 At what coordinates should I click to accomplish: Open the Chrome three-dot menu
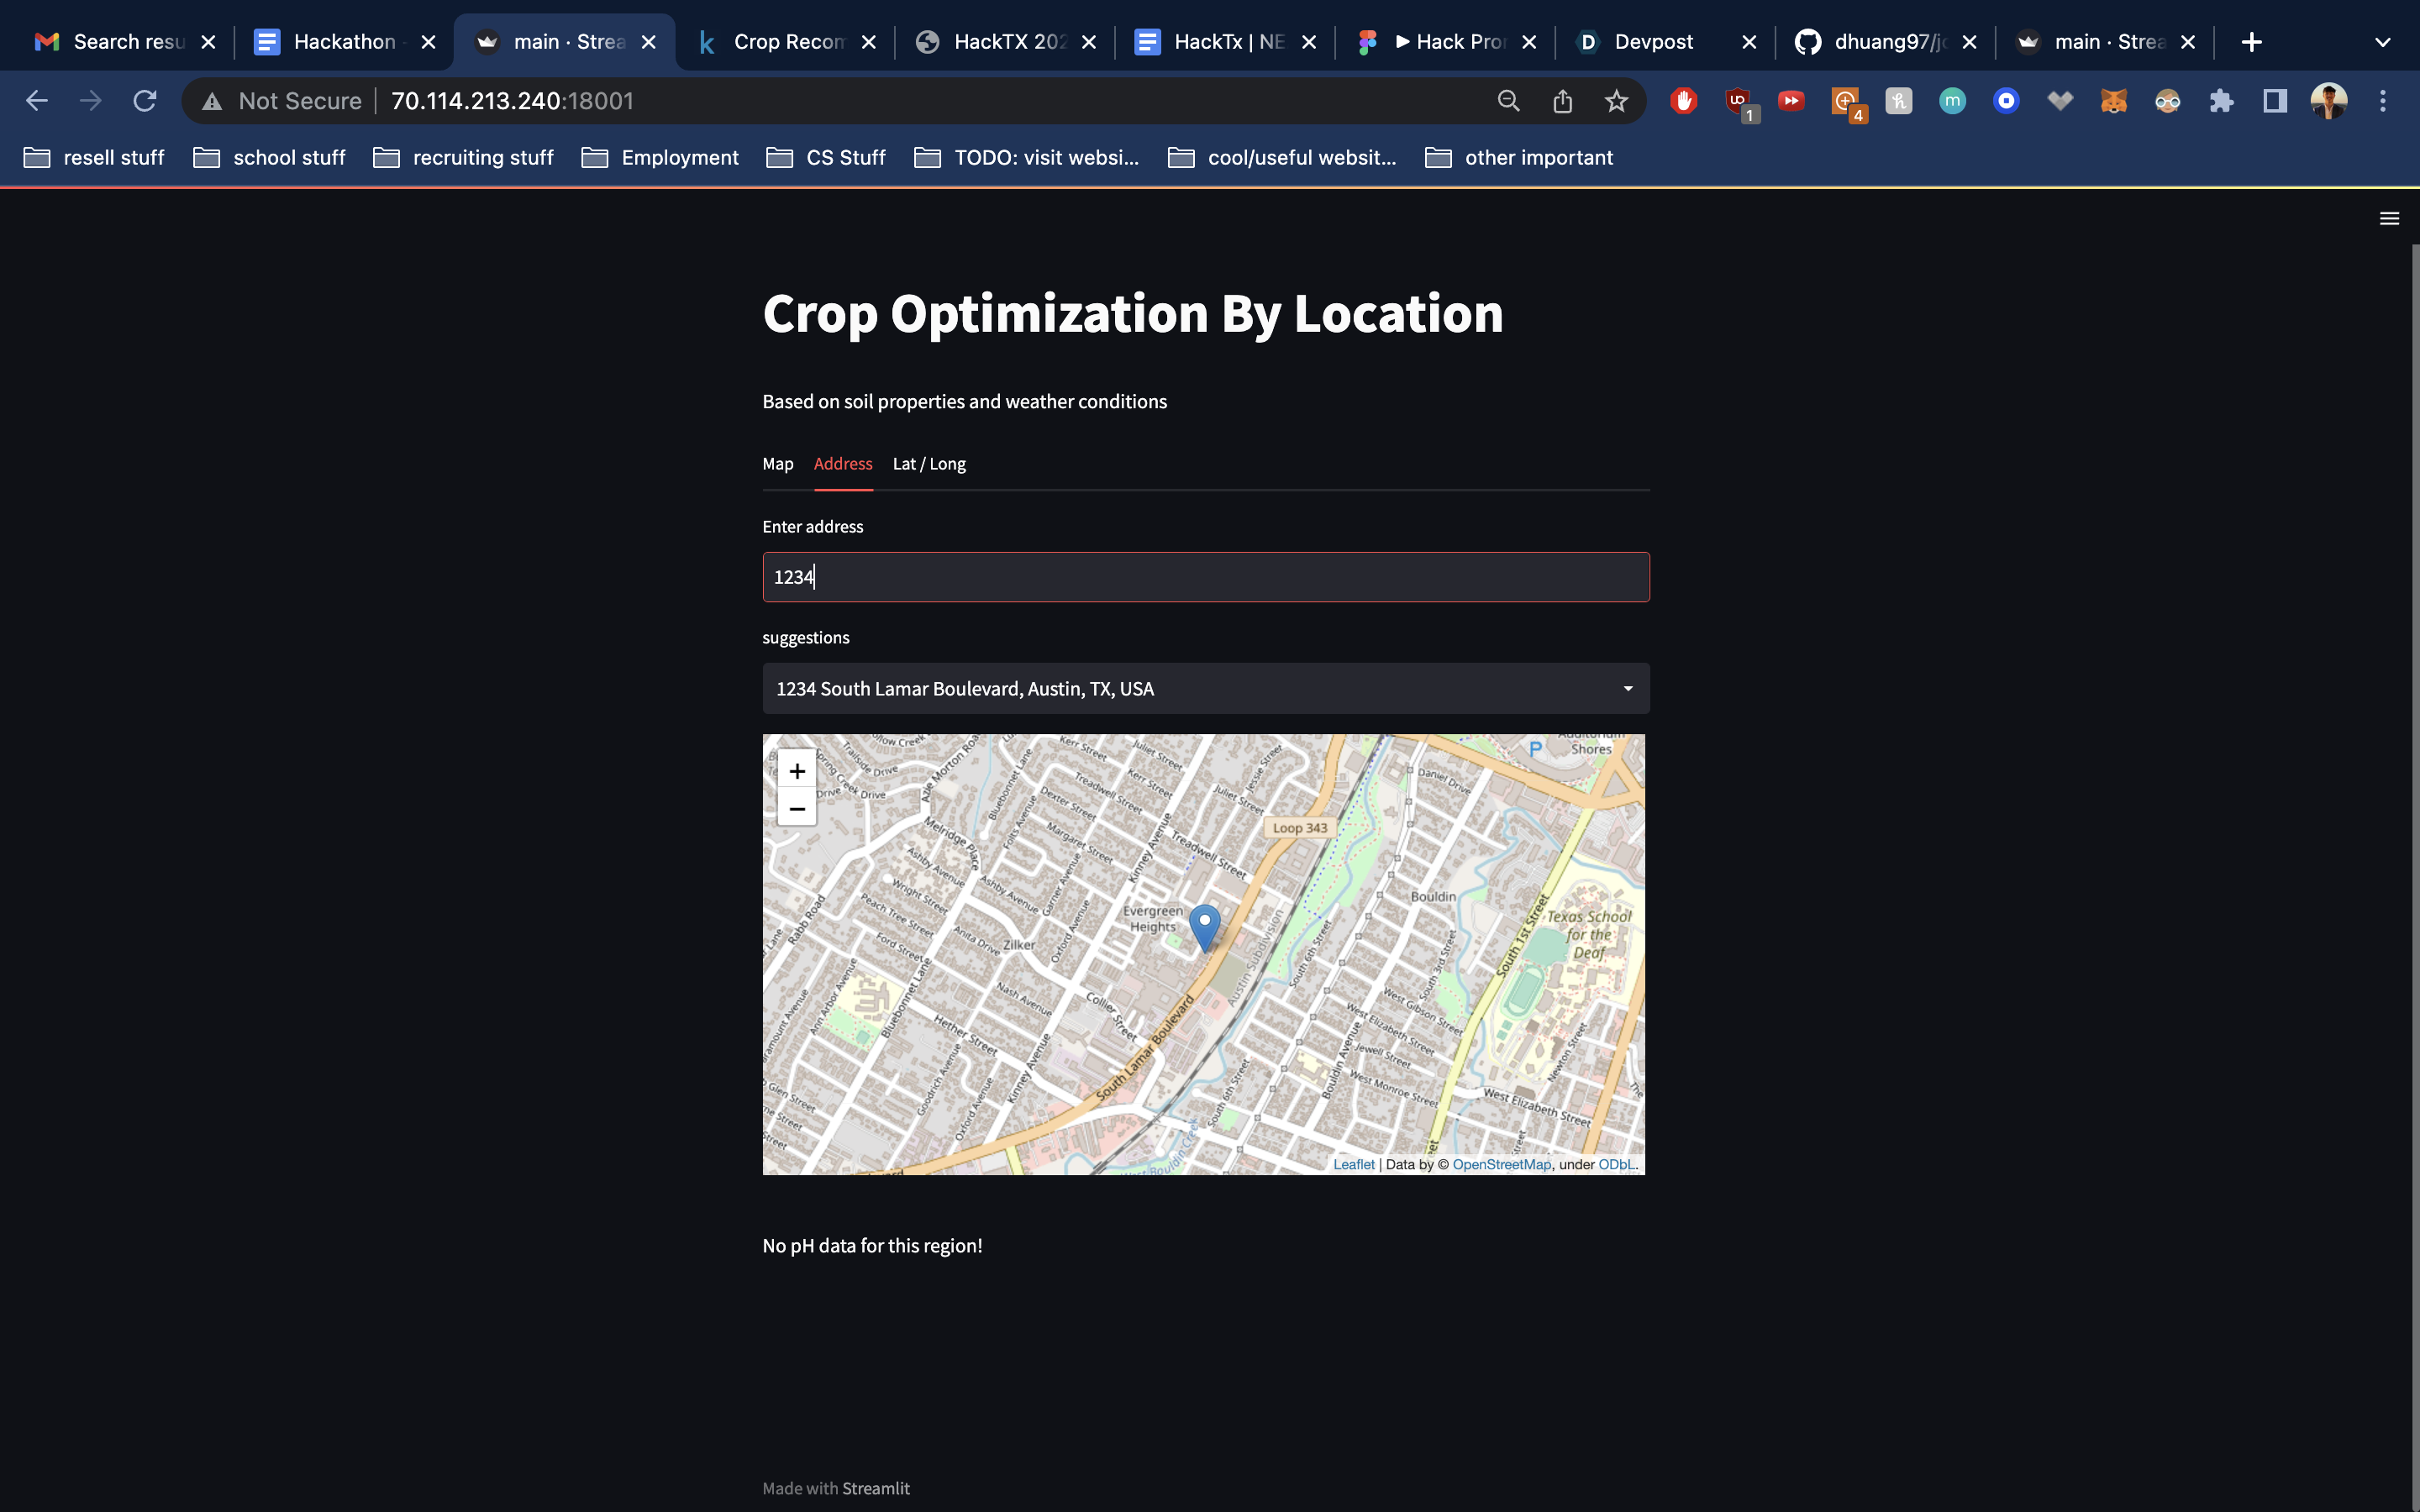pyautogui.click(x=2382, y=101)
